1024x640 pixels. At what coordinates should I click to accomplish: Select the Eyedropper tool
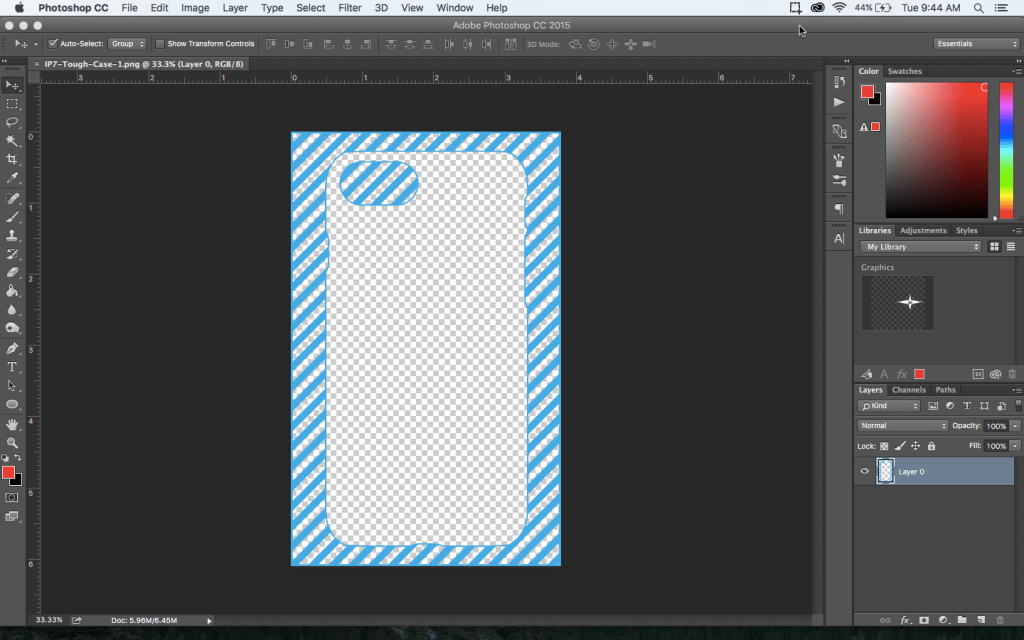pos(13,178)
